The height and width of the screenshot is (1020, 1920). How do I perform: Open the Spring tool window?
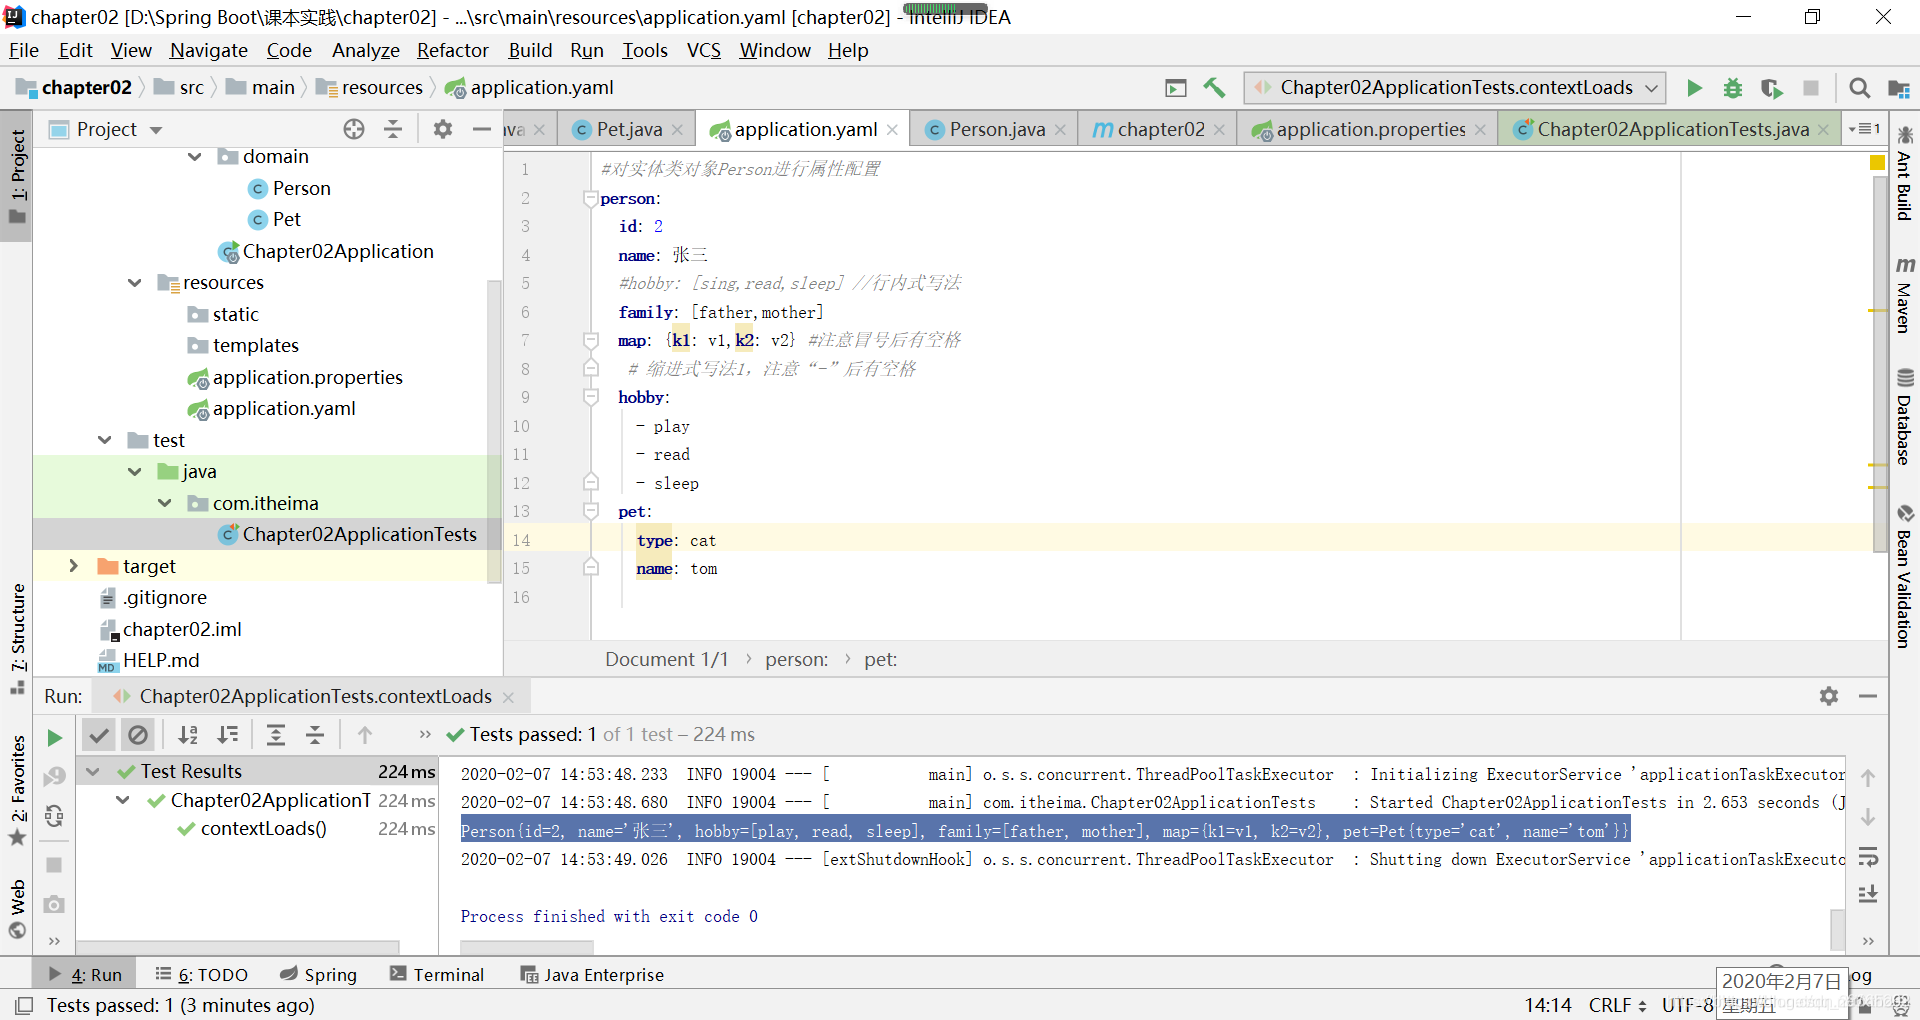[x=318, y=975]
